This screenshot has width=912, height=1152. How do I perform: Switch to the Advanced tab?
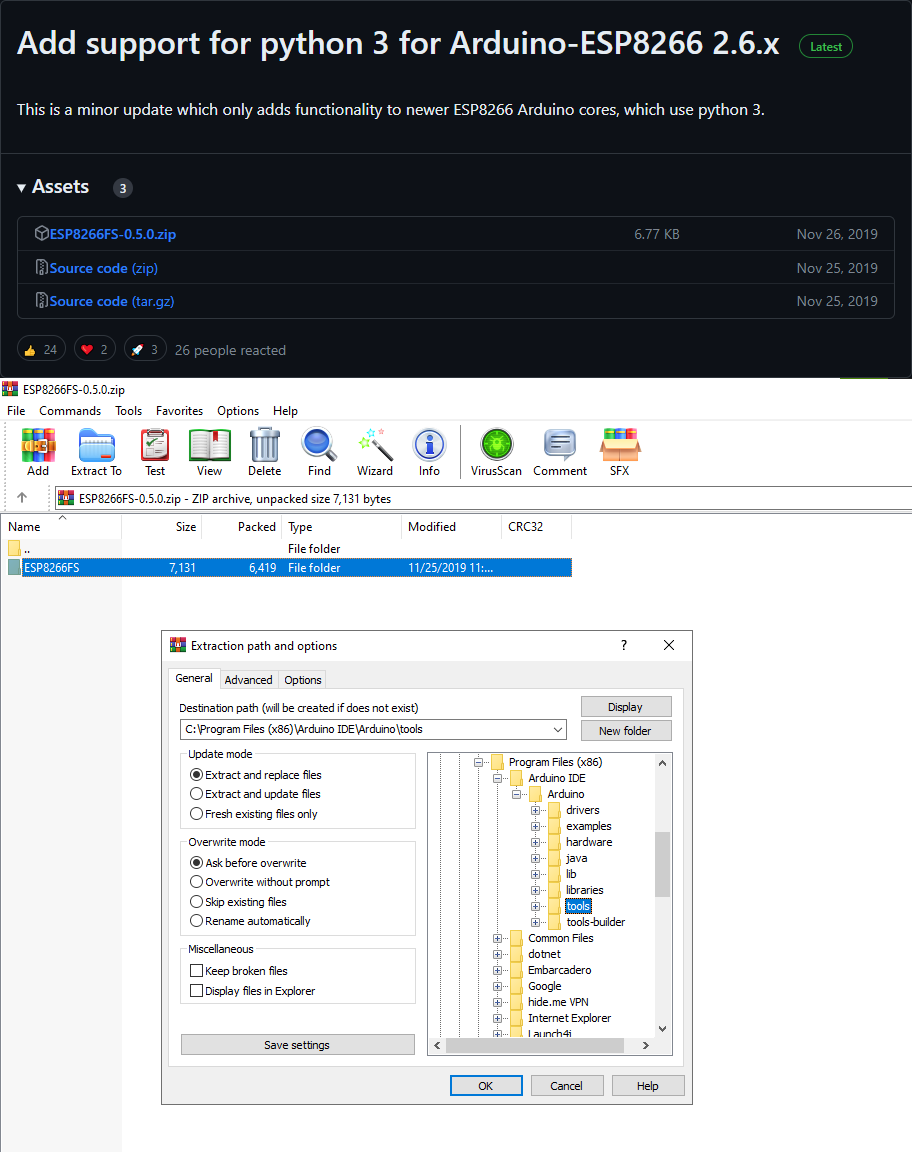248,680
